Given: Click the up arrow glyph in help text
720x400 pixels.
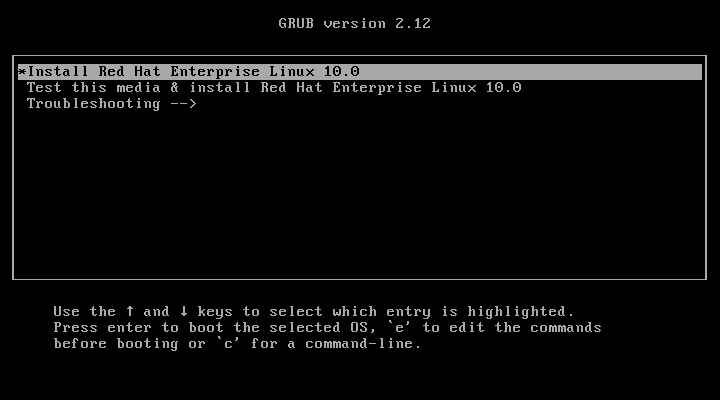Looking at the screenshot, I should tap(130, 311).
